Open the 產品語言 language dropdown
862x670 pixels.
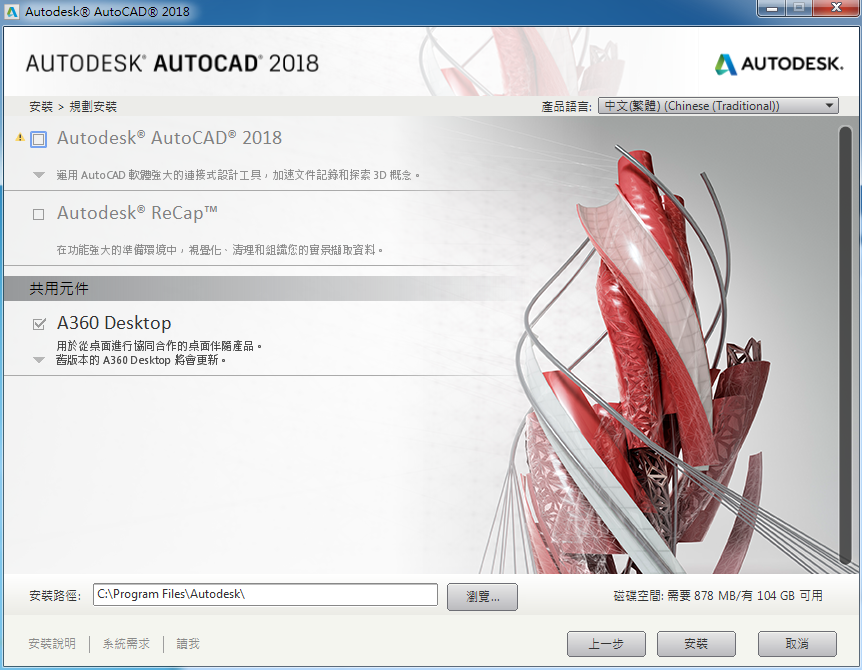pos(718,106)
